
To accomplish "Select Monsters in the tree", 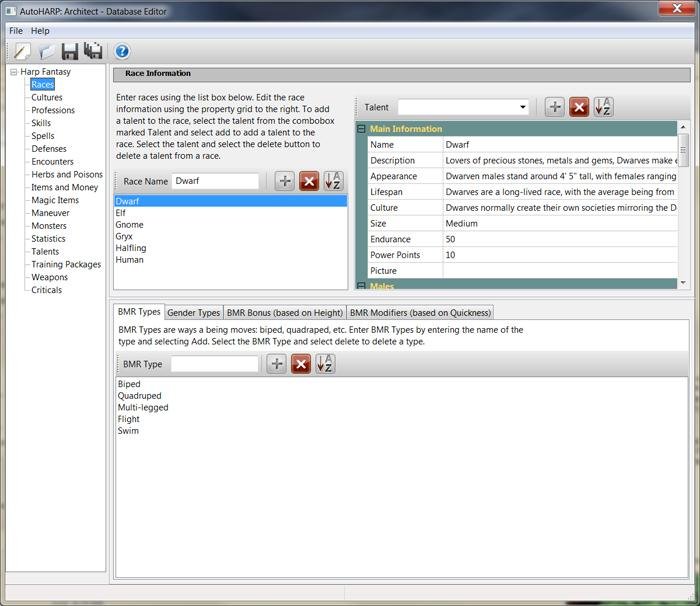I will point(49,226).
